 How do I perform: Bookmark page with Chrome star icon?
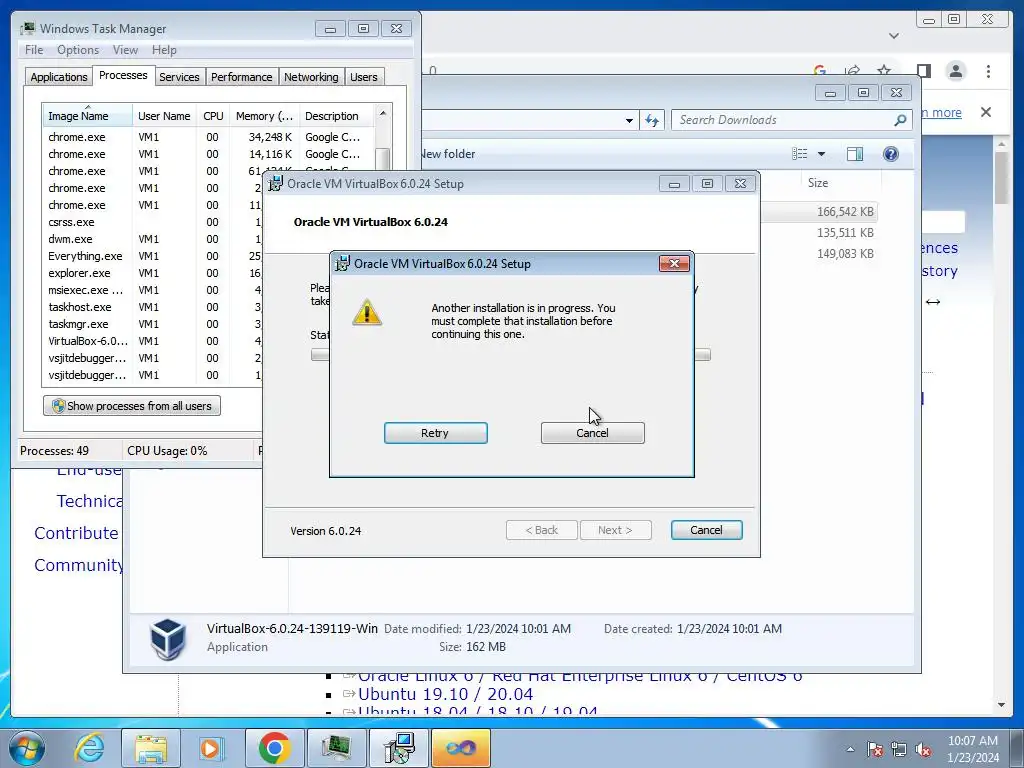point(884,71)
